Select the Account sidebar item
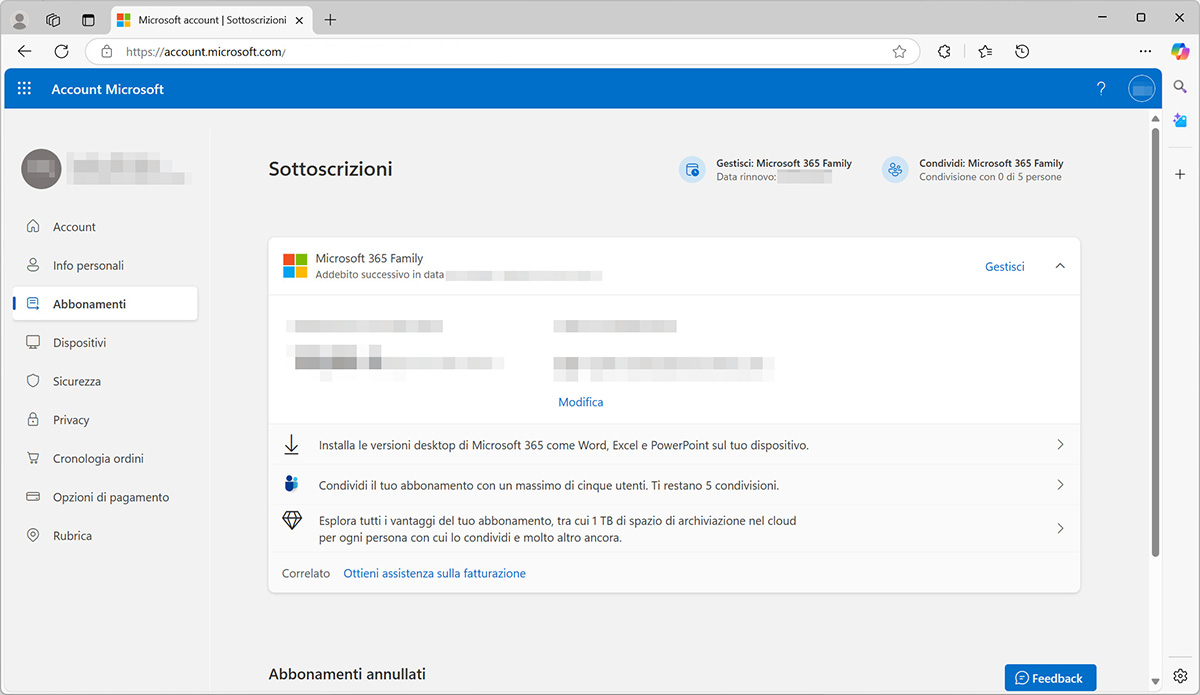The height and width of the screenshot is (695, 1200). 74,226
